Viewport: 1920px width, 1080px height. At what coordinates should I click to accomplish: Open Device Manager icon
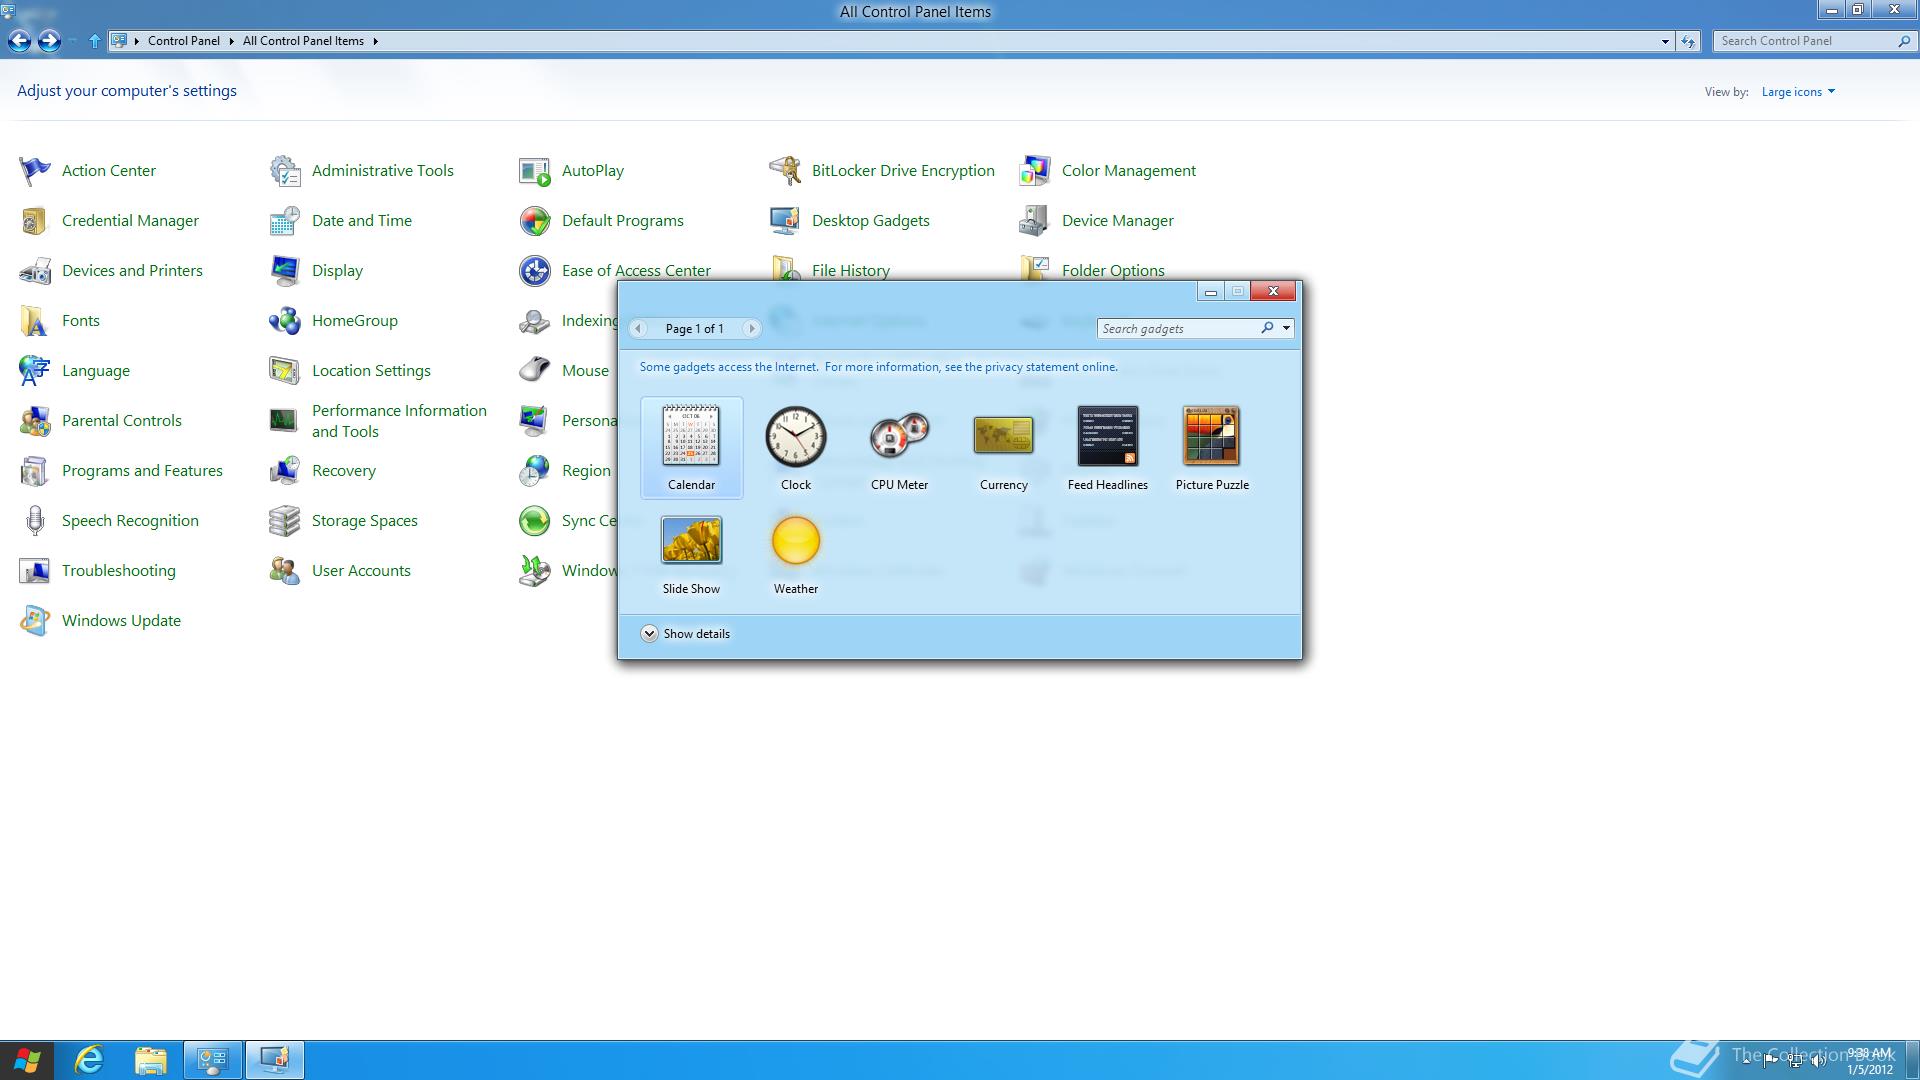coord(1035,221)
